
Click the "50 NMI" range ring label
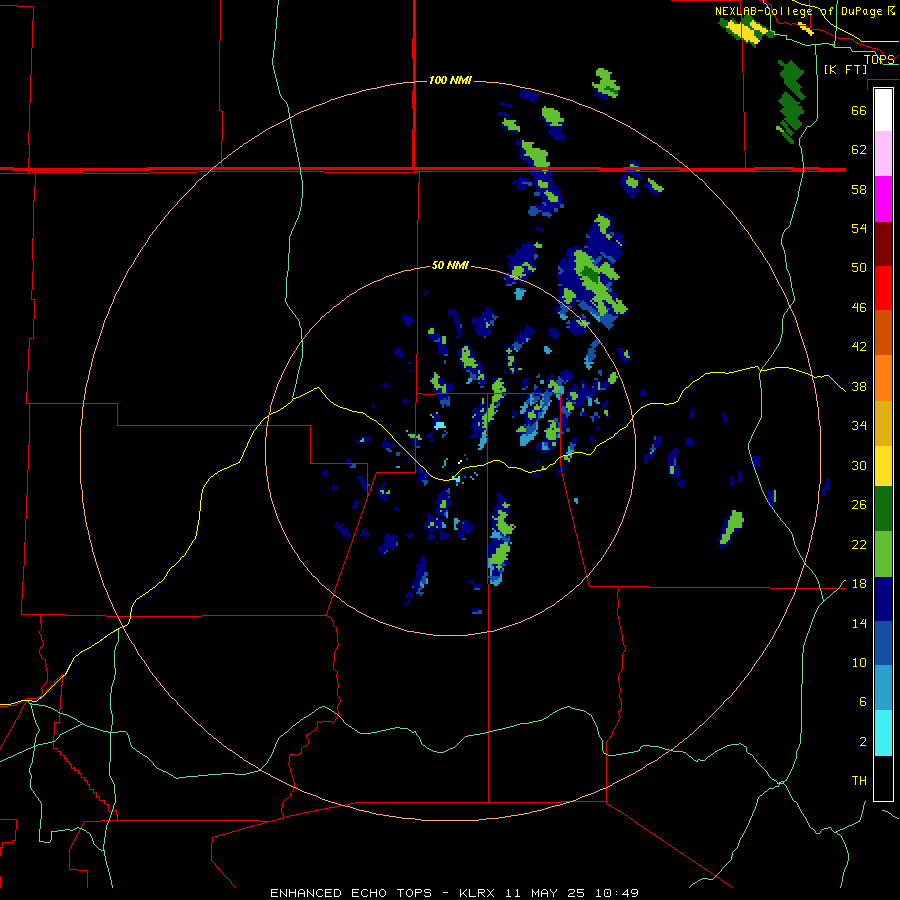(x=450, y=265)
